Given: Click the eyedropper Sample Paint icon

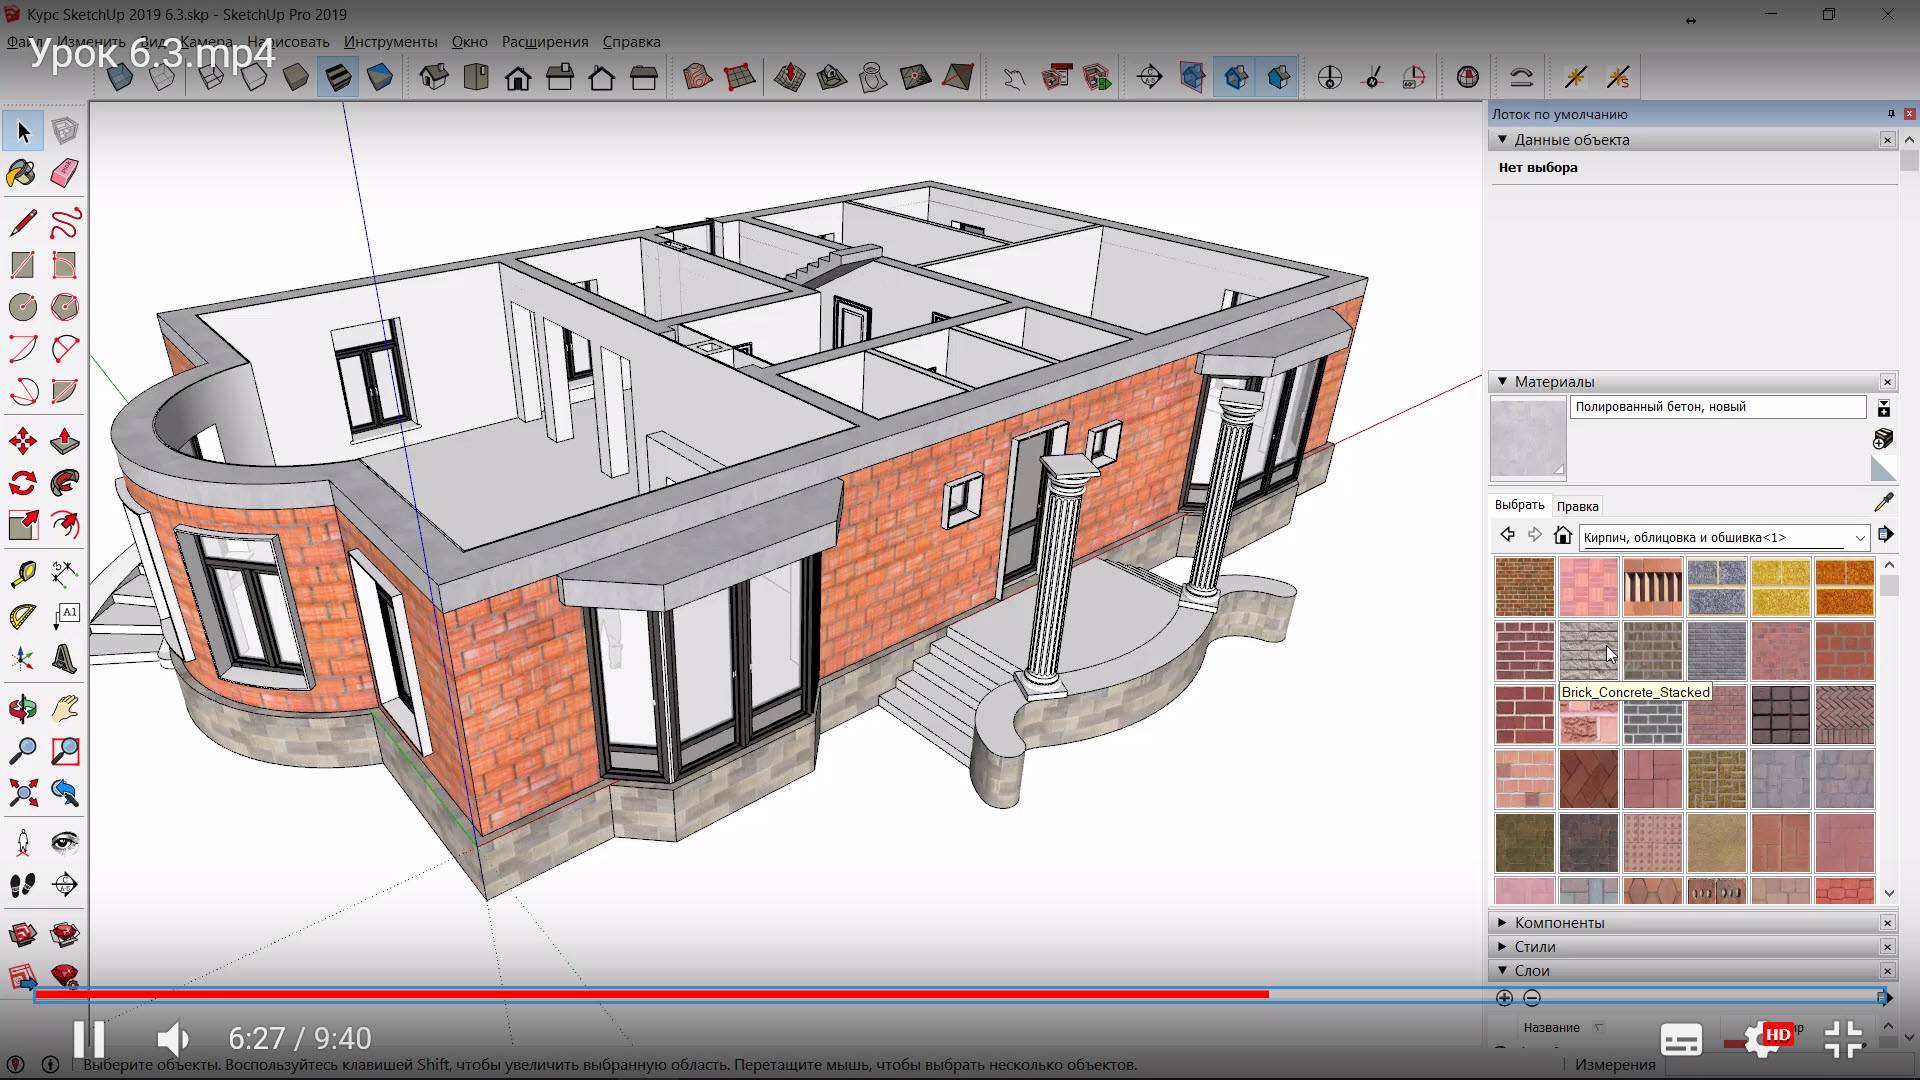Looking at the screenshot, I should (x=1883, y=502).
